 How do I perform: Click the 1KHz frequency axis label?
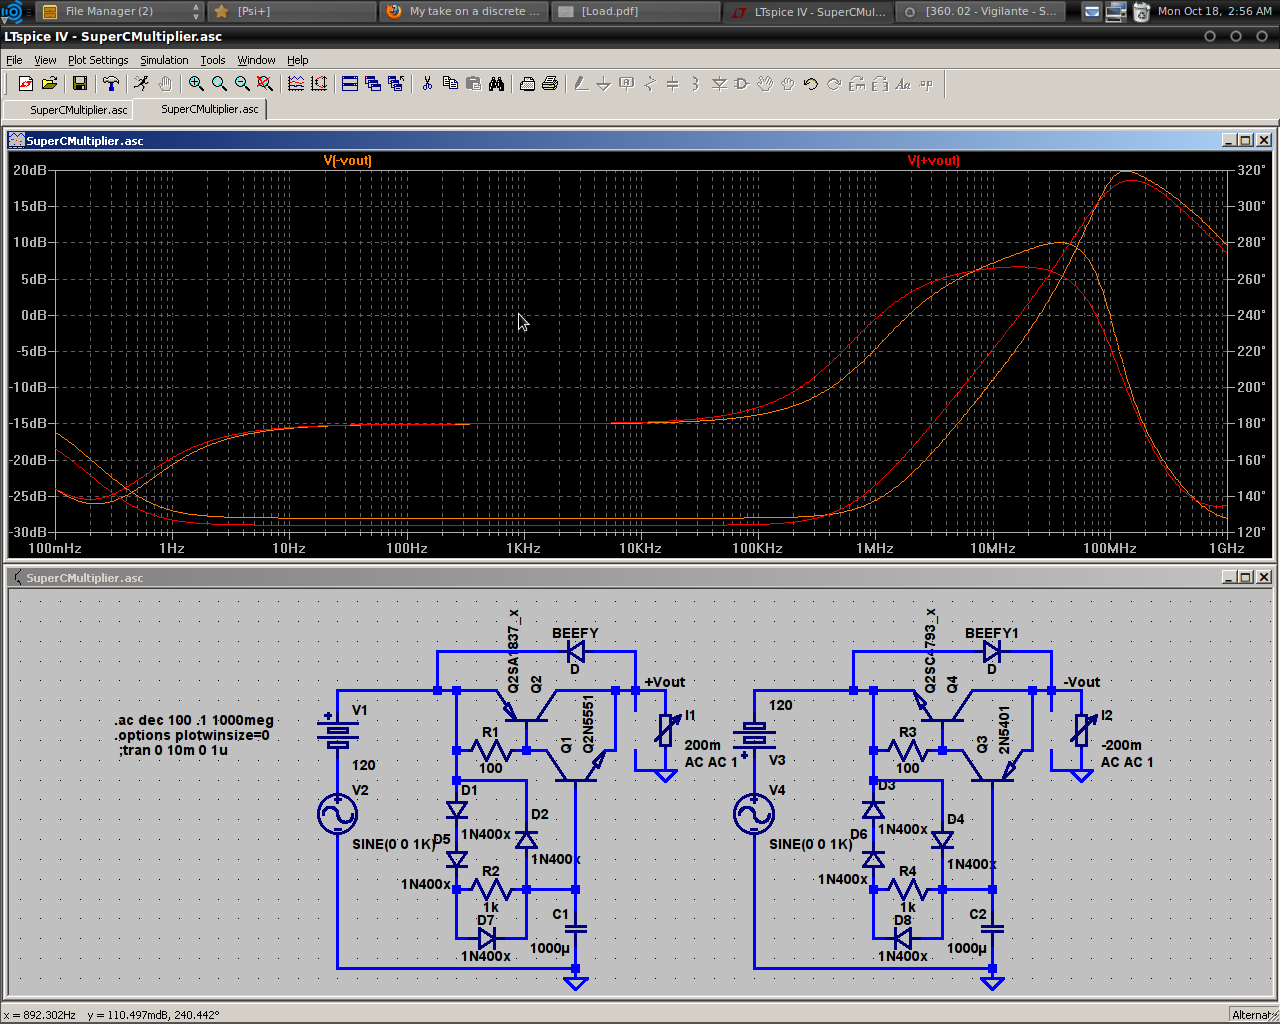pos(523,548)
